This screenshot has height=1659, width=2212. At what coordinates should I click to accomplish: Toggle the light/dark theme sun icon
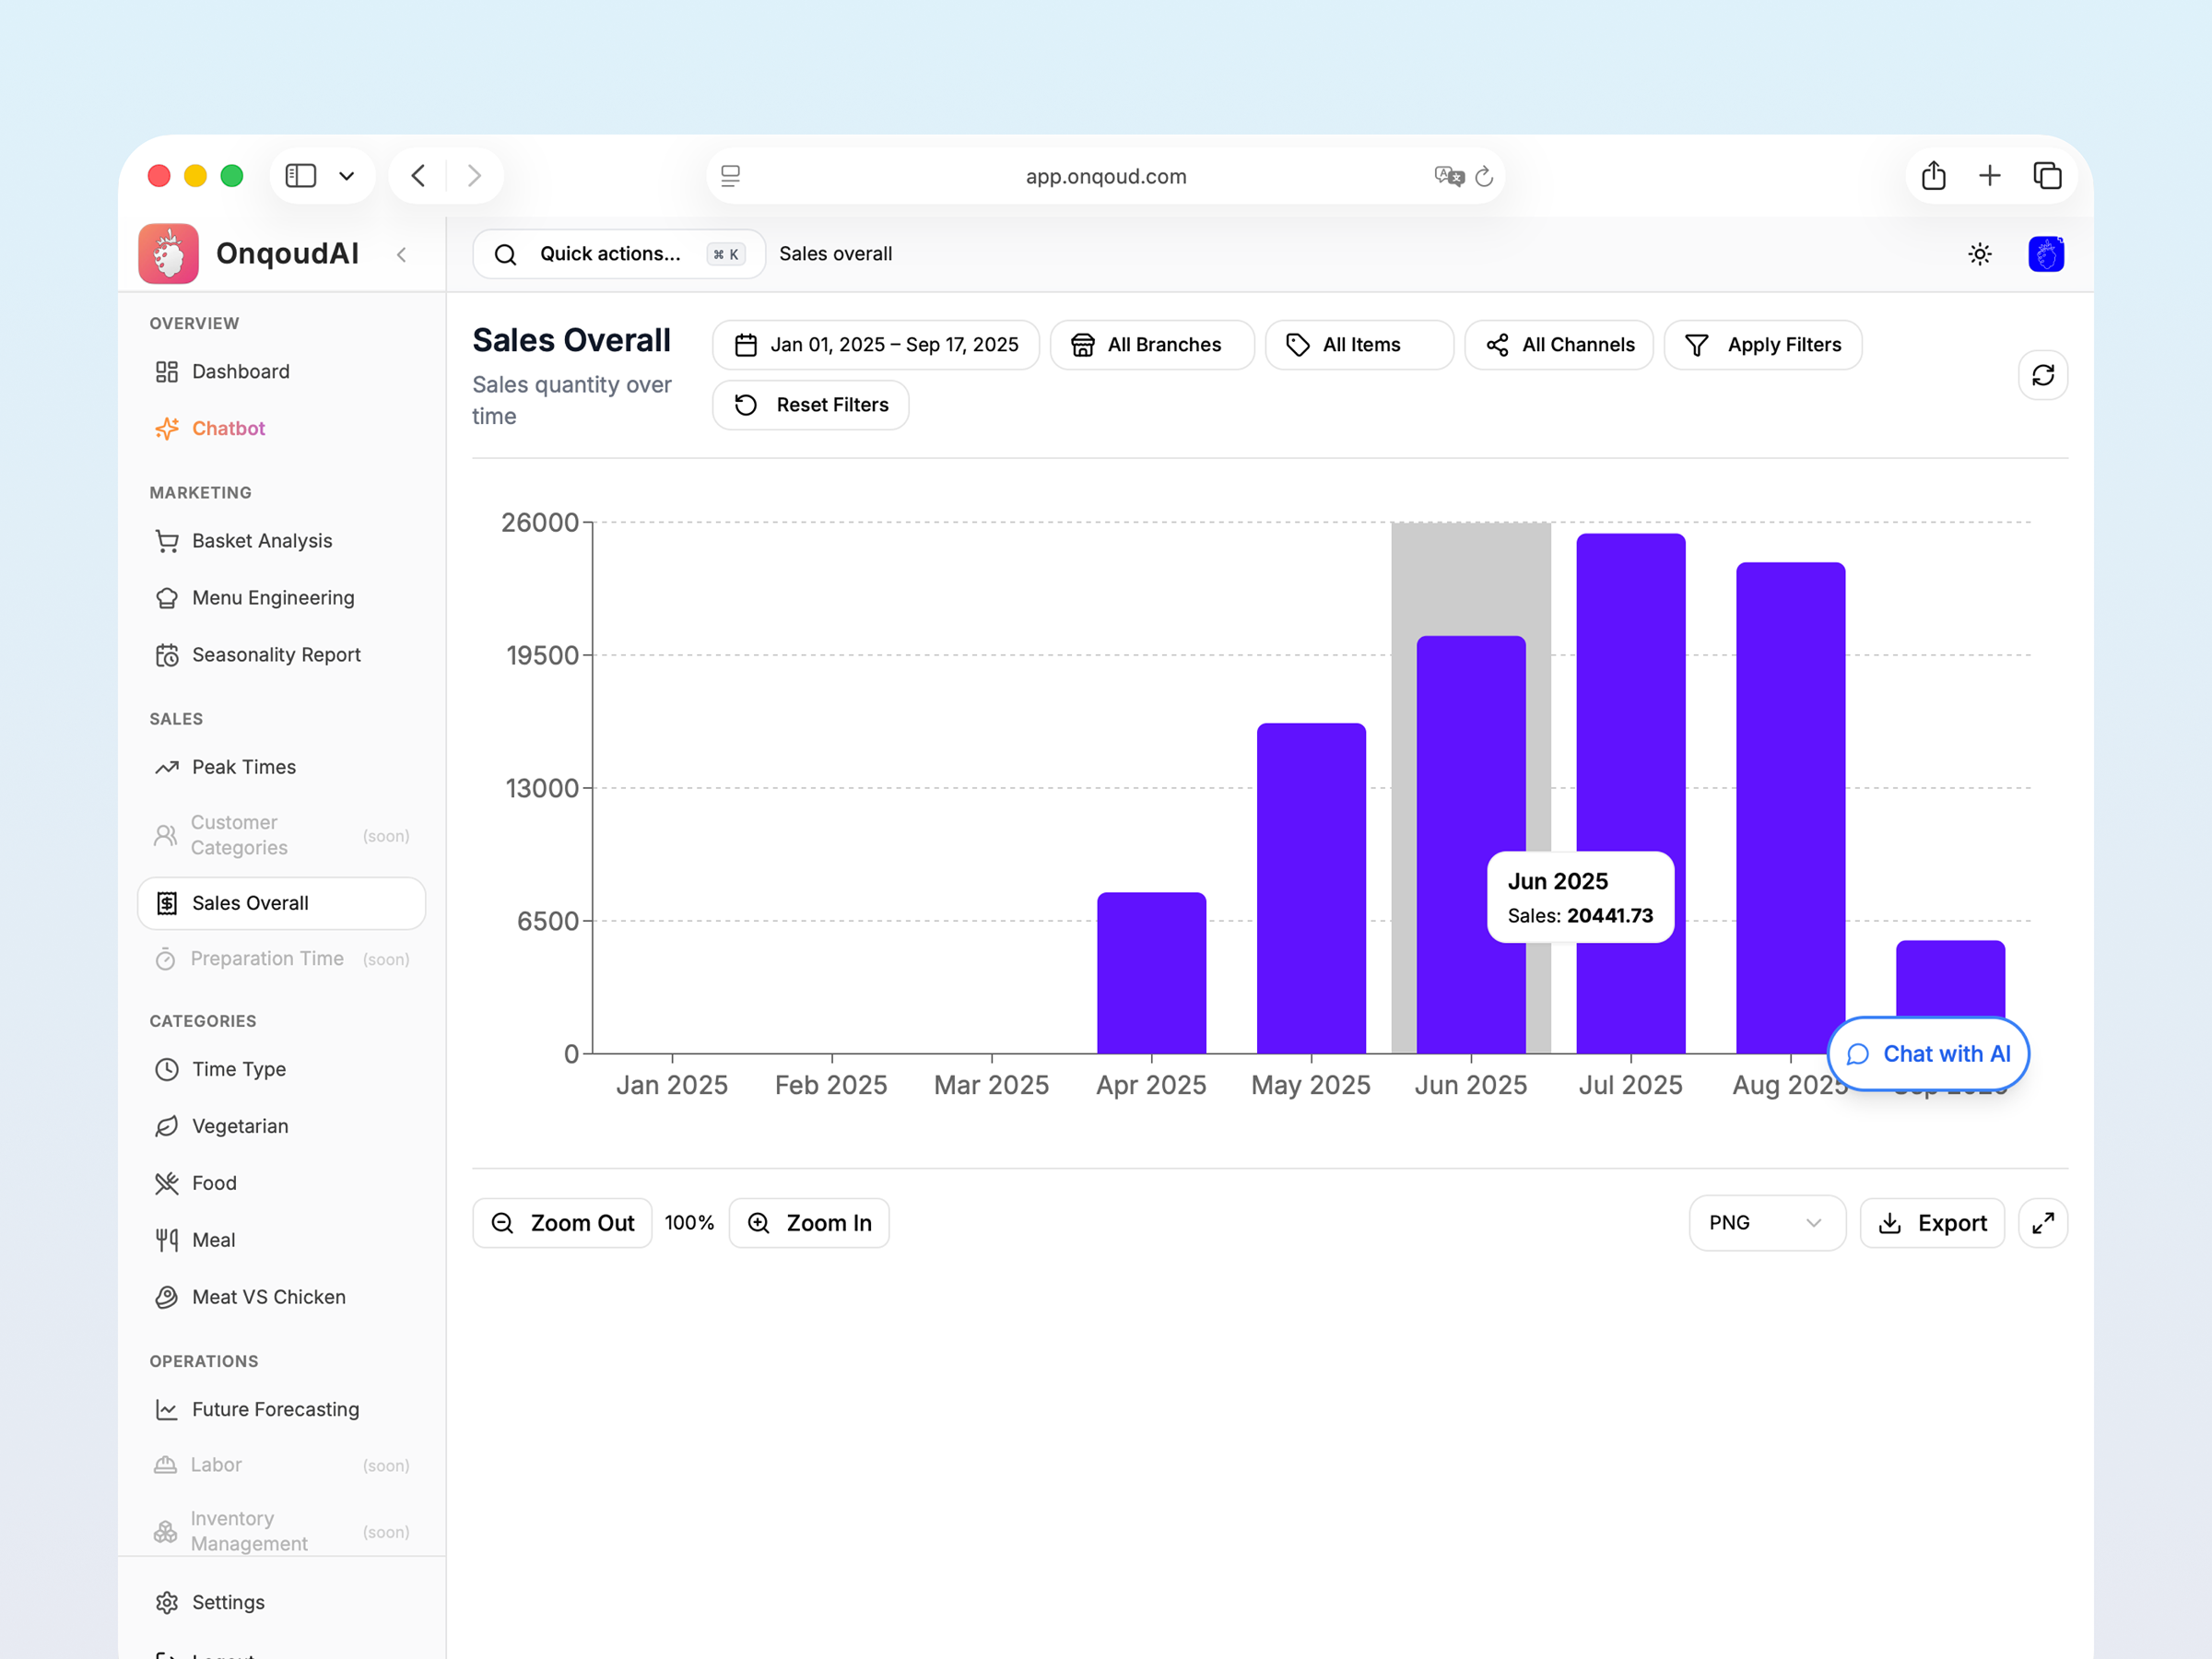1979,254
